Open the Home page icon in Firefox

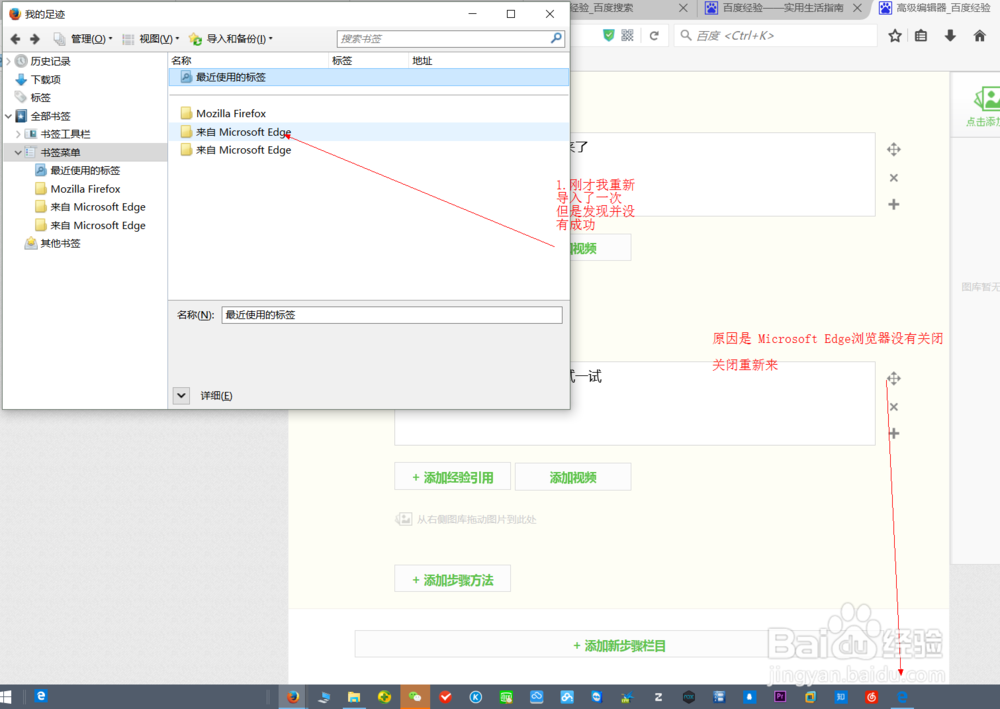[x=980, y=34]
